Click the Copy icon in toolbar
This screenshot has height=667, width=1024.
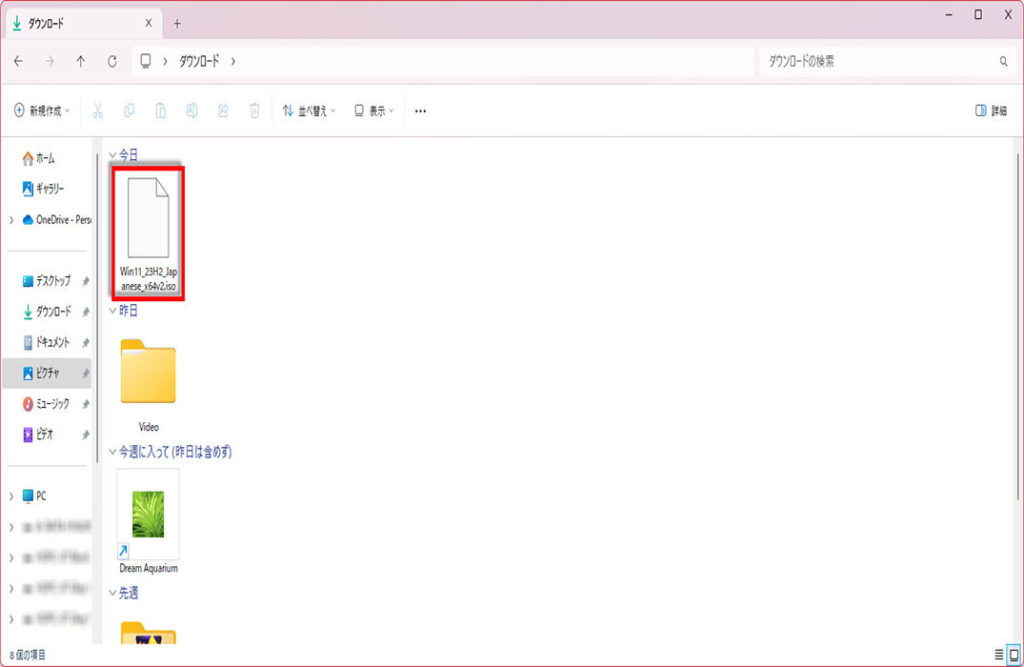click(x=129, y=111)
